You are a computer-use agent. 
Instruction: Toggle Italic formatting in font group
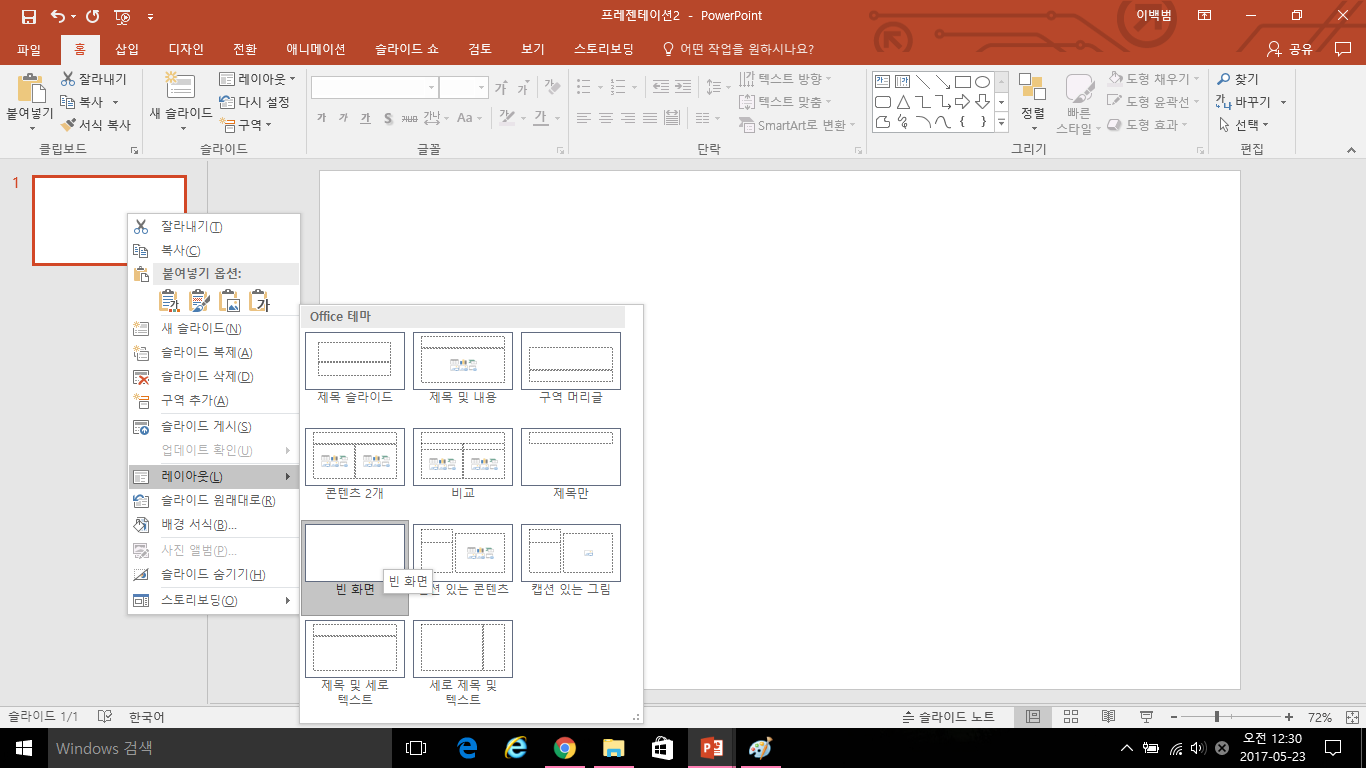pyautogui.click(x=343, y=118)
